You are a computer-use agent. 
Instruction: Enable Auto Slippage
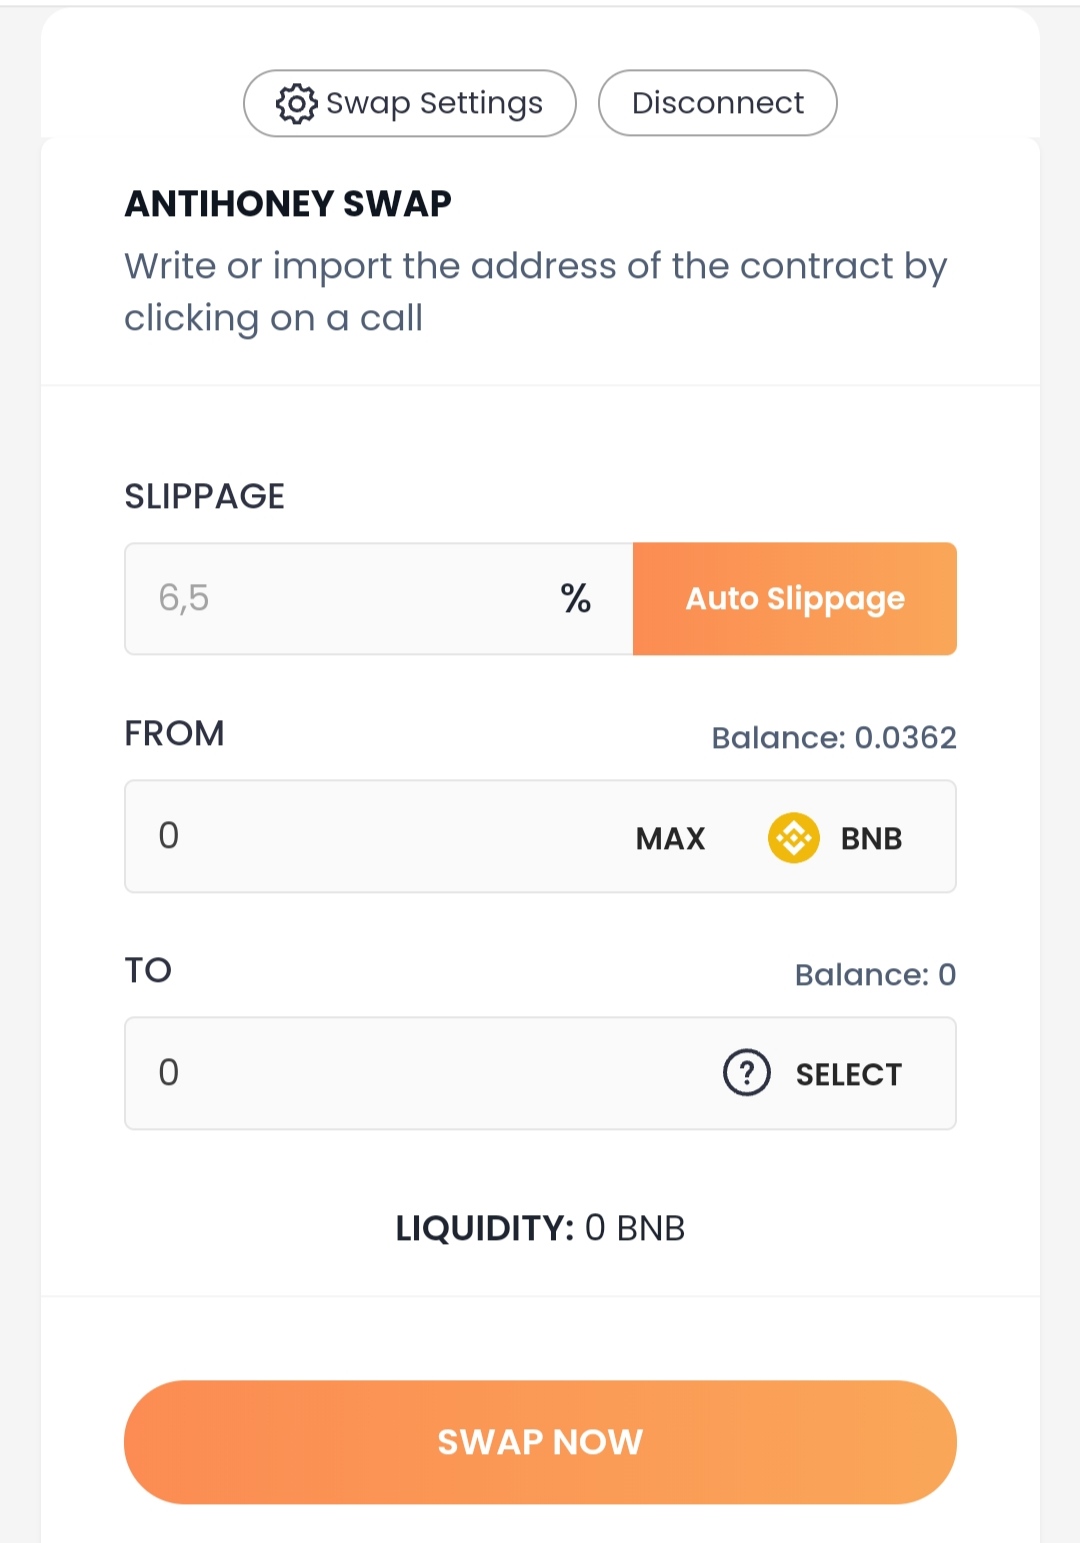795,599
